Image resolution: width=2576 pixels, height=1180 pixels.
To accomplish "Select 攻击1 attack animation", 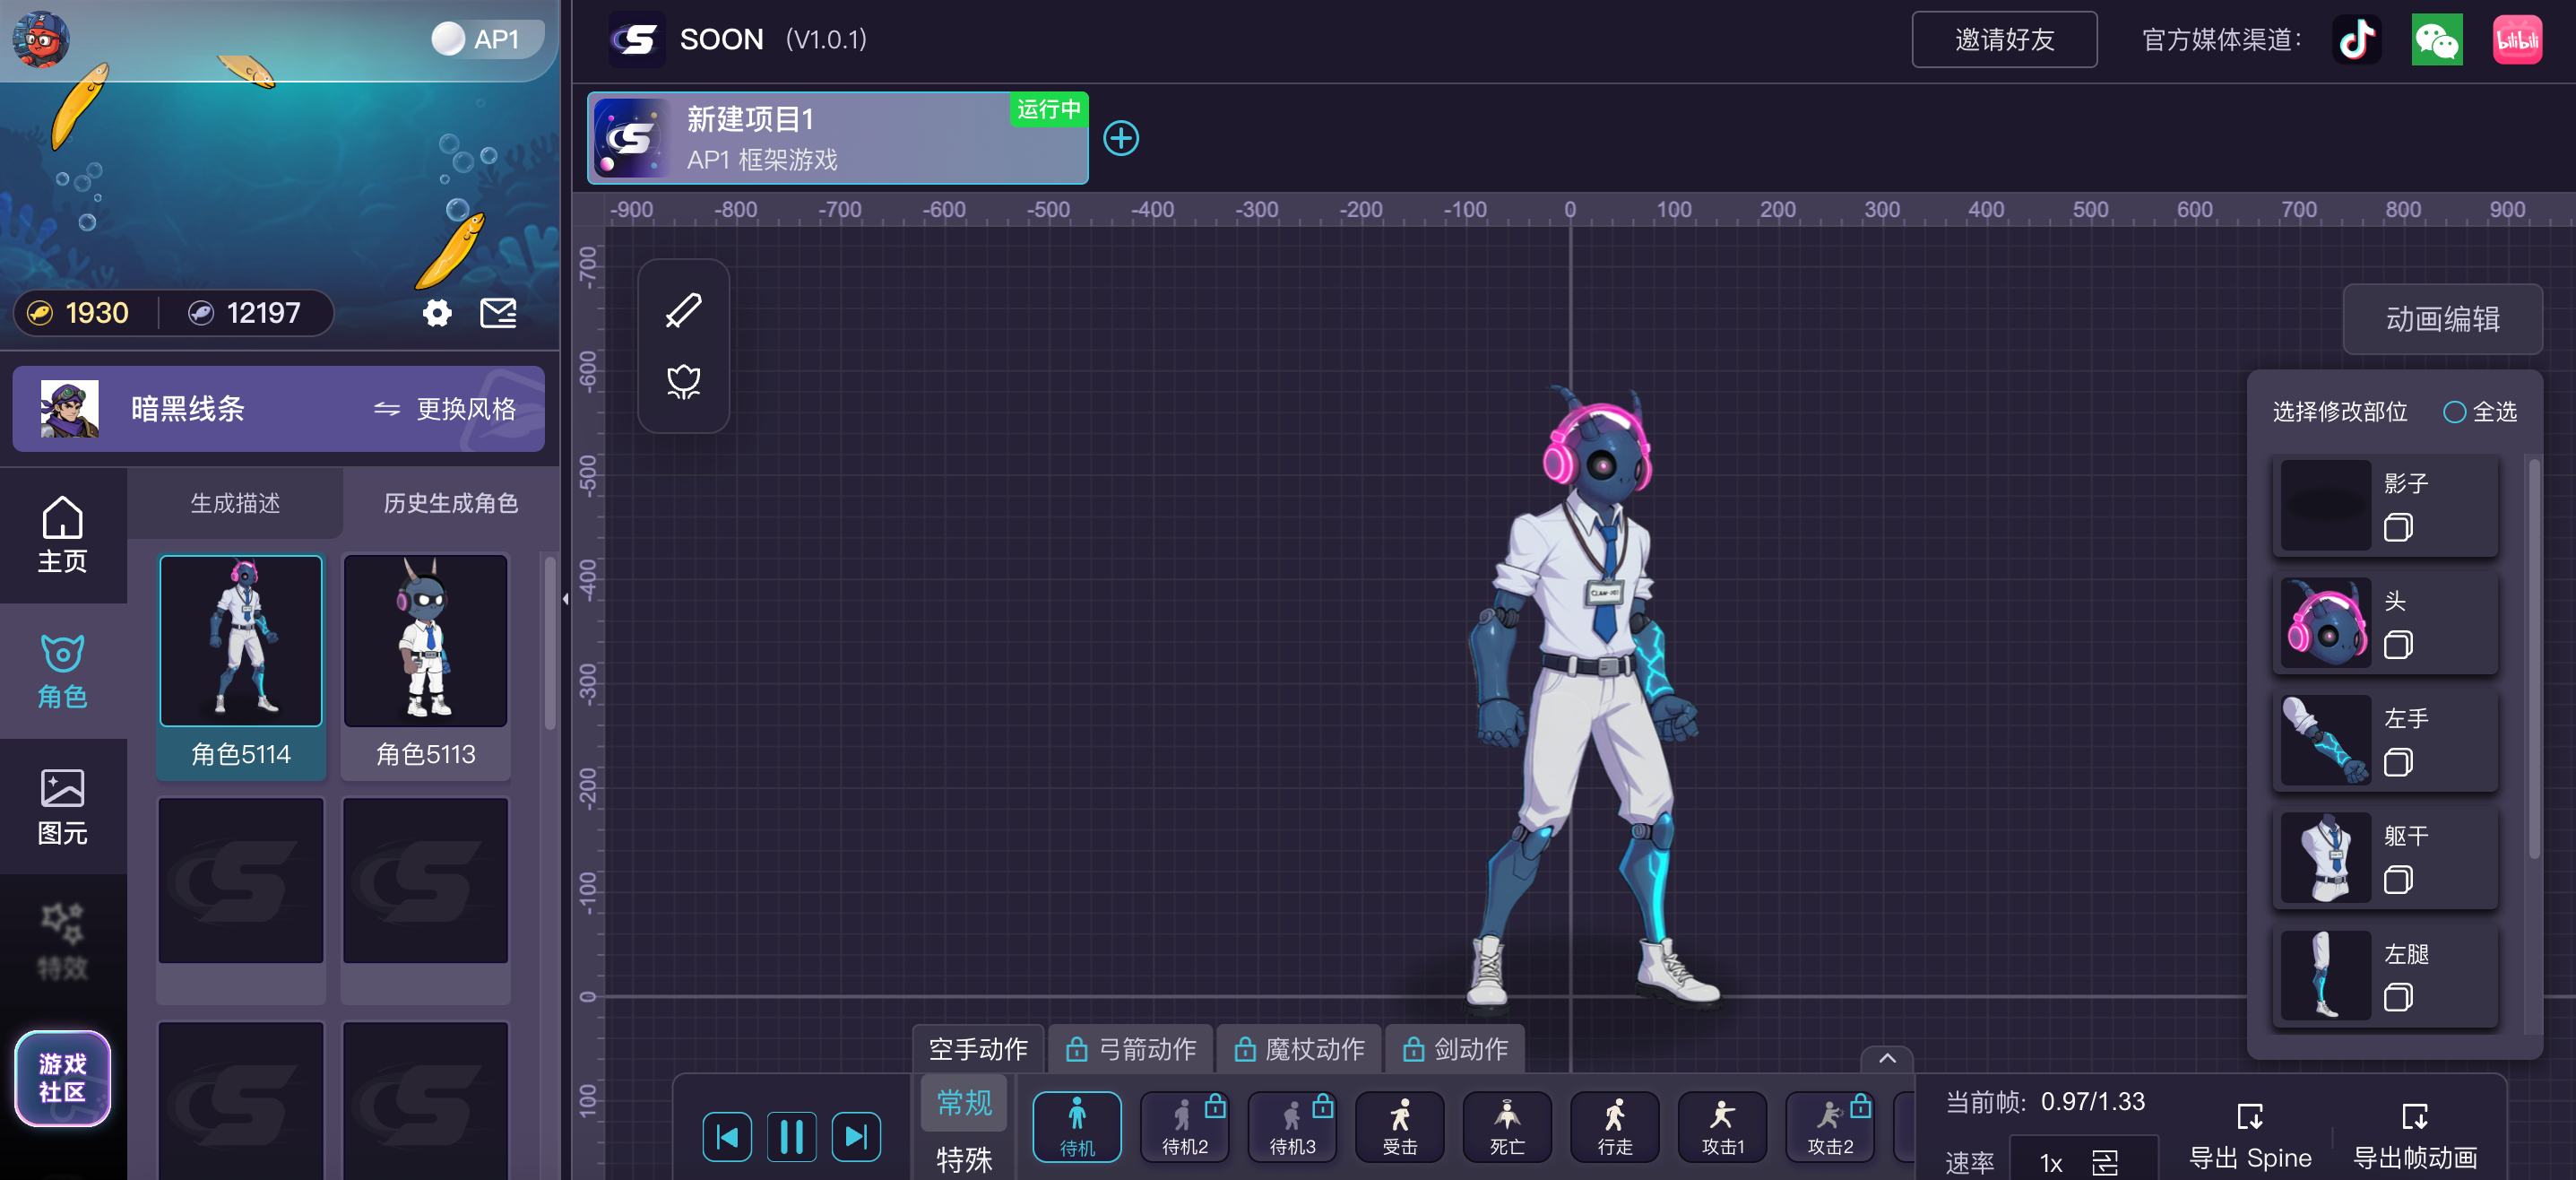I will click(x=1722, y=1126).
